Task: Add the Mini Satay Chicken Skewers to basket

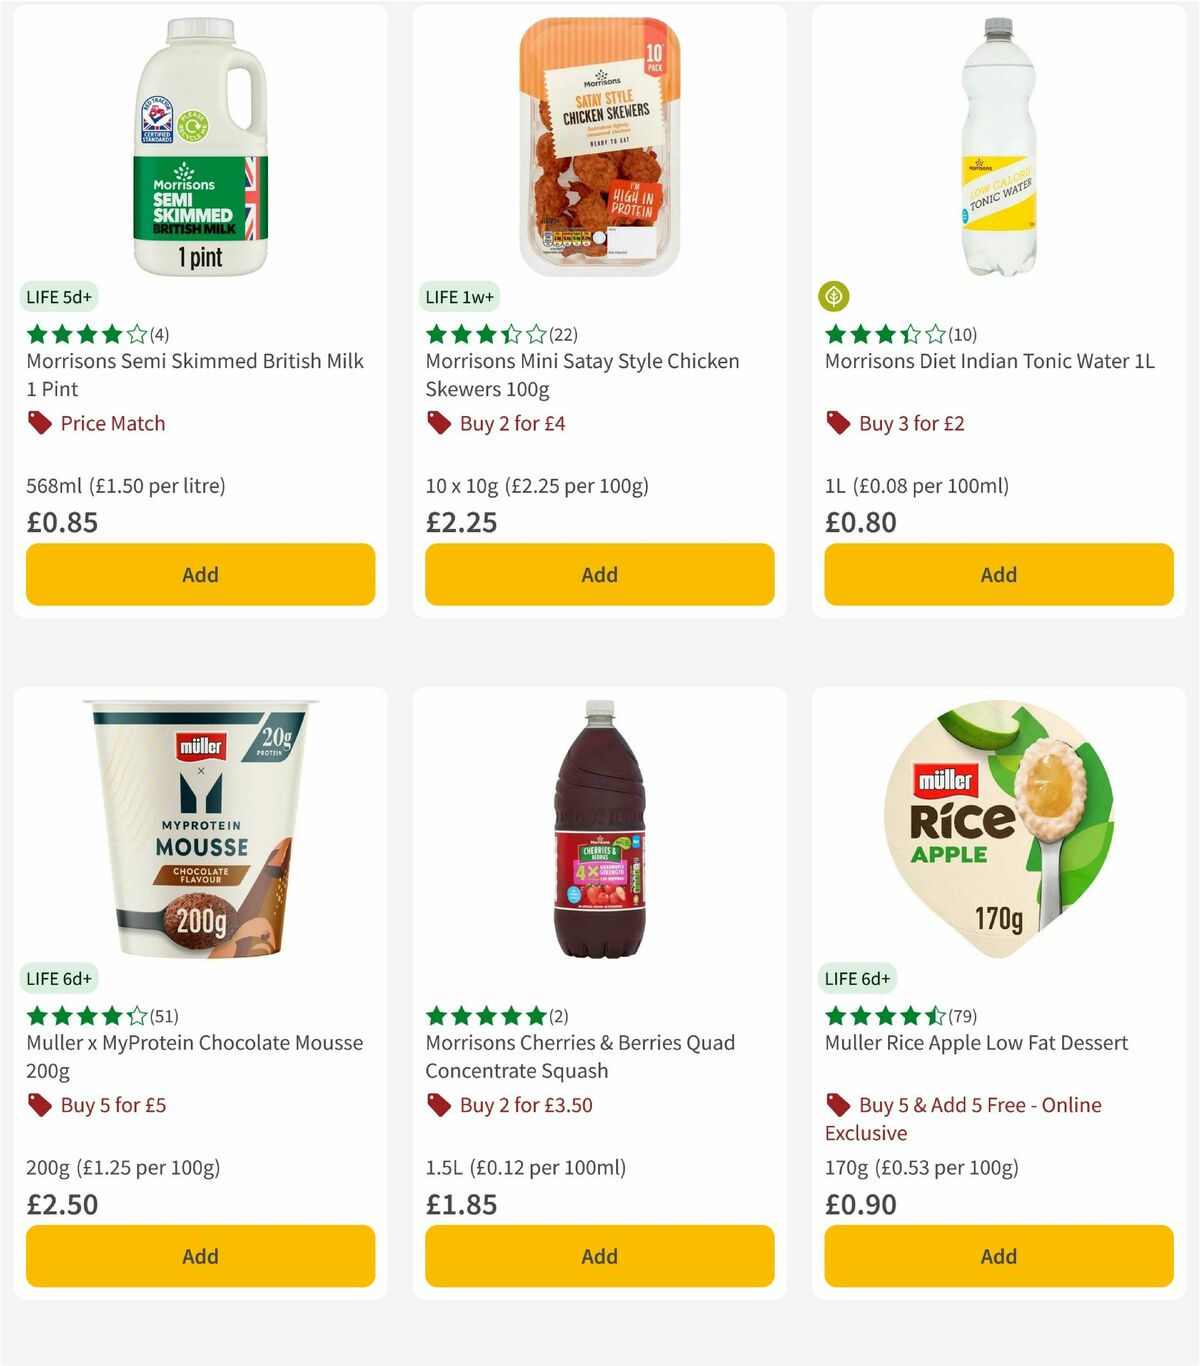Action: pos(598,574)
